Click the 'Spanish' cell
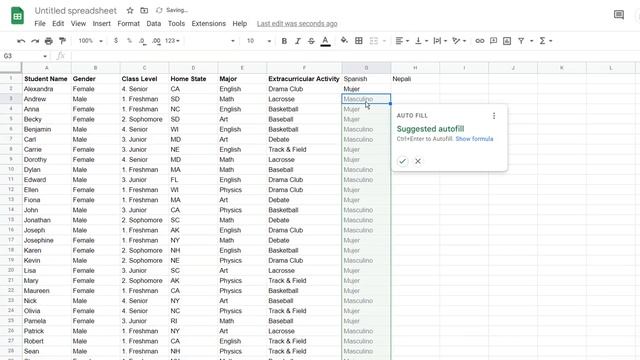 [366, 79]
